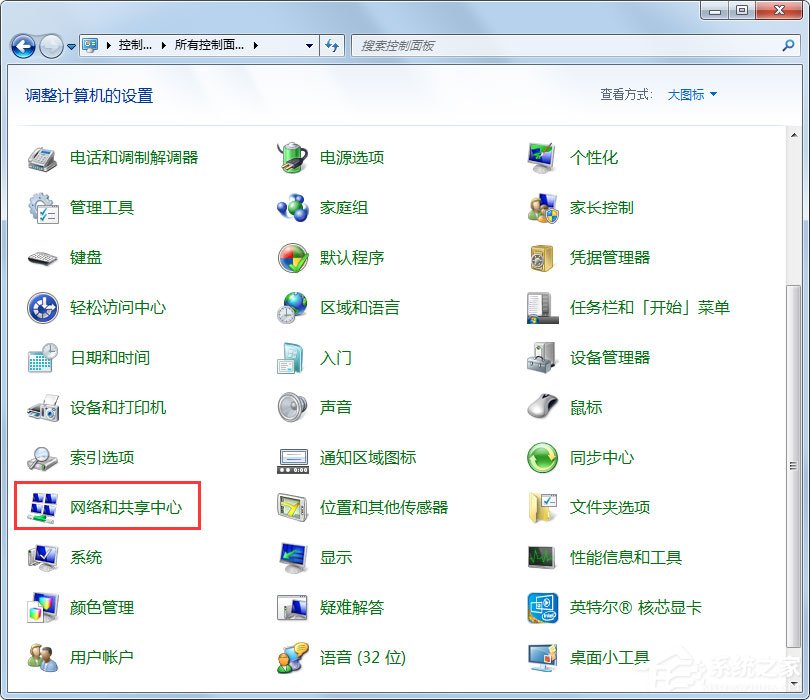Open 用户帐户 user accounts

(x=101, y=657)
